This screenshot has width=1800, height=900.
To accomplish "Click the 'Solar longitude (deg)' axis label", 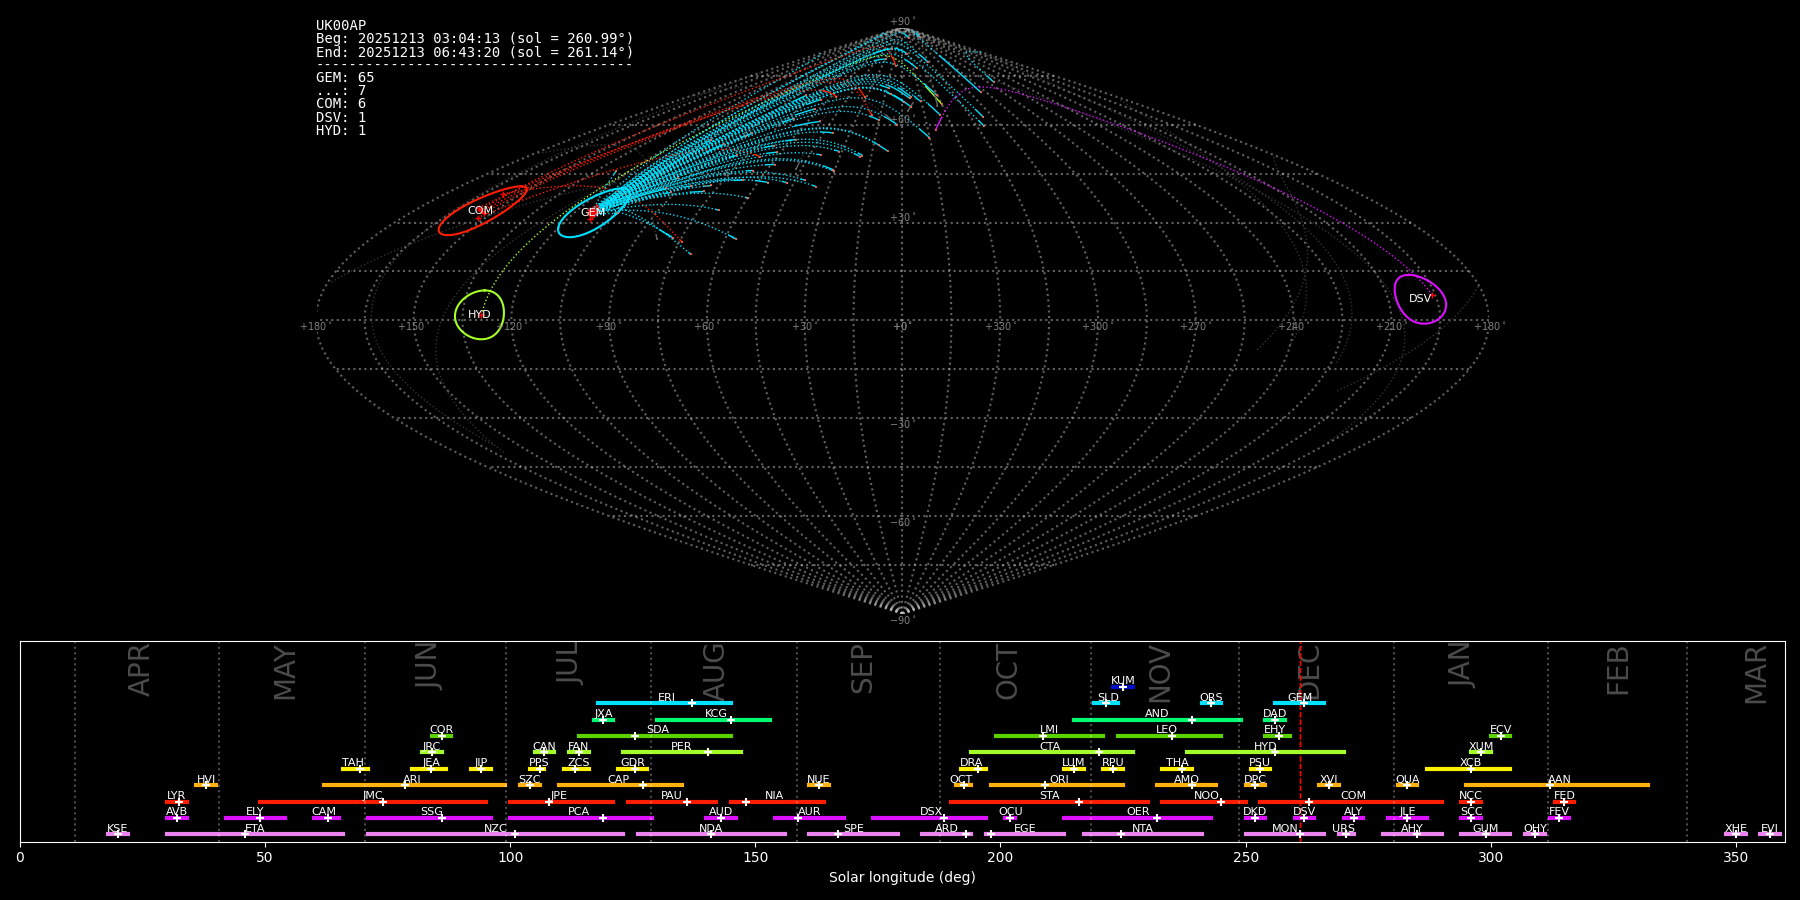I will coord(901,877).
